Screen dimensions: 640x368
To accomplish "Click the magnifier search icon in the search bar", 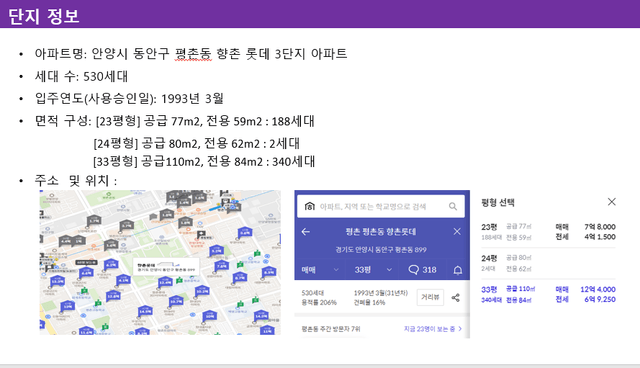I will click(453, 206).
